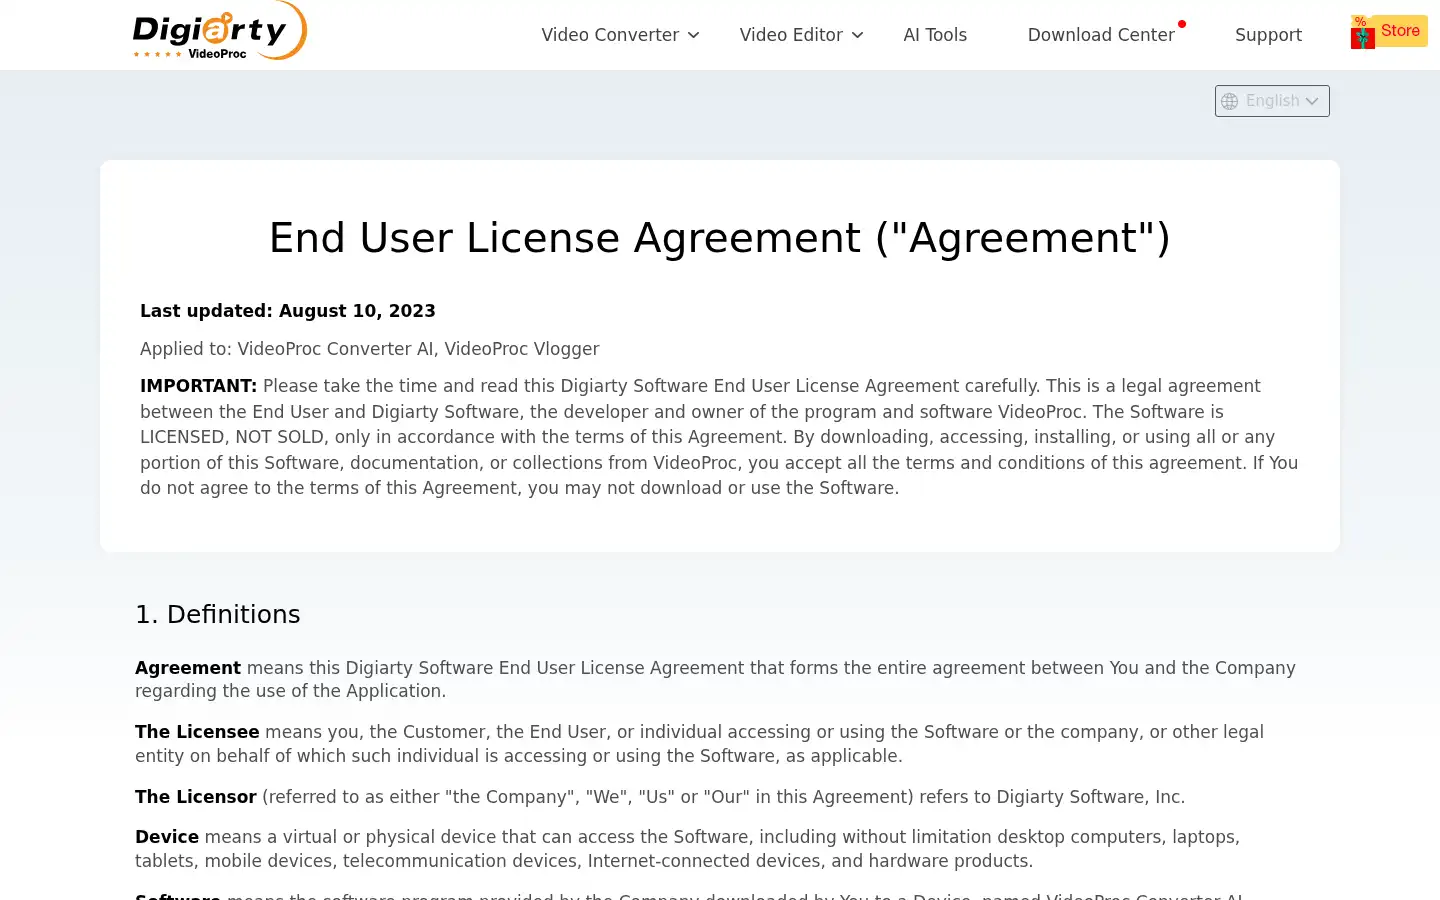The height and width of the screenshot is (900, 1440).
Task: Visit the Support page
Action: click(1268, 35)
